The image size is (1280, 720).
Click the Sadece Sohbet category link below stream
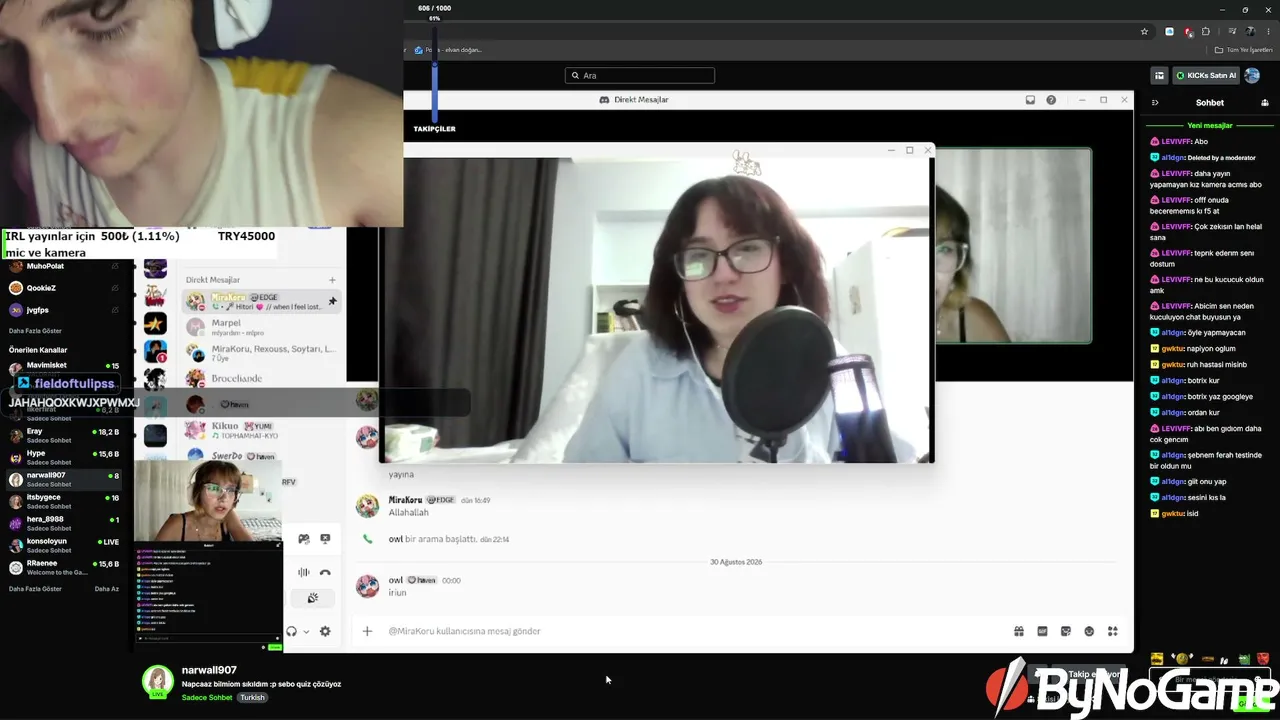click(207, 697)
